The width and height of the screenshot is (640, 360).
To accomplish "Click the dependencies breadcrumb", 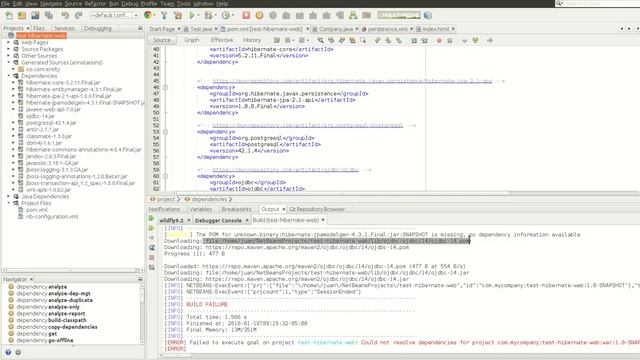I will (209, 199).
